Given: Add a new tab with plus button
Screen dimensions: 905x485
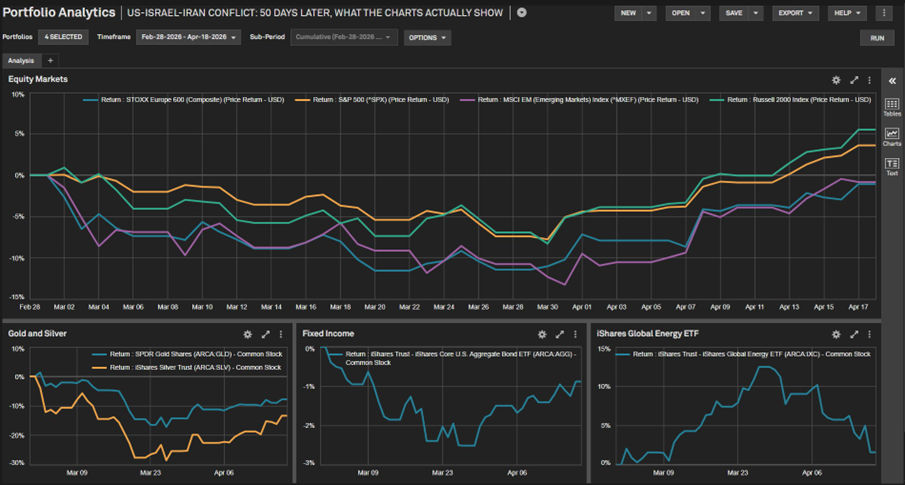Looking at the screenshot, I should point(51,61).
